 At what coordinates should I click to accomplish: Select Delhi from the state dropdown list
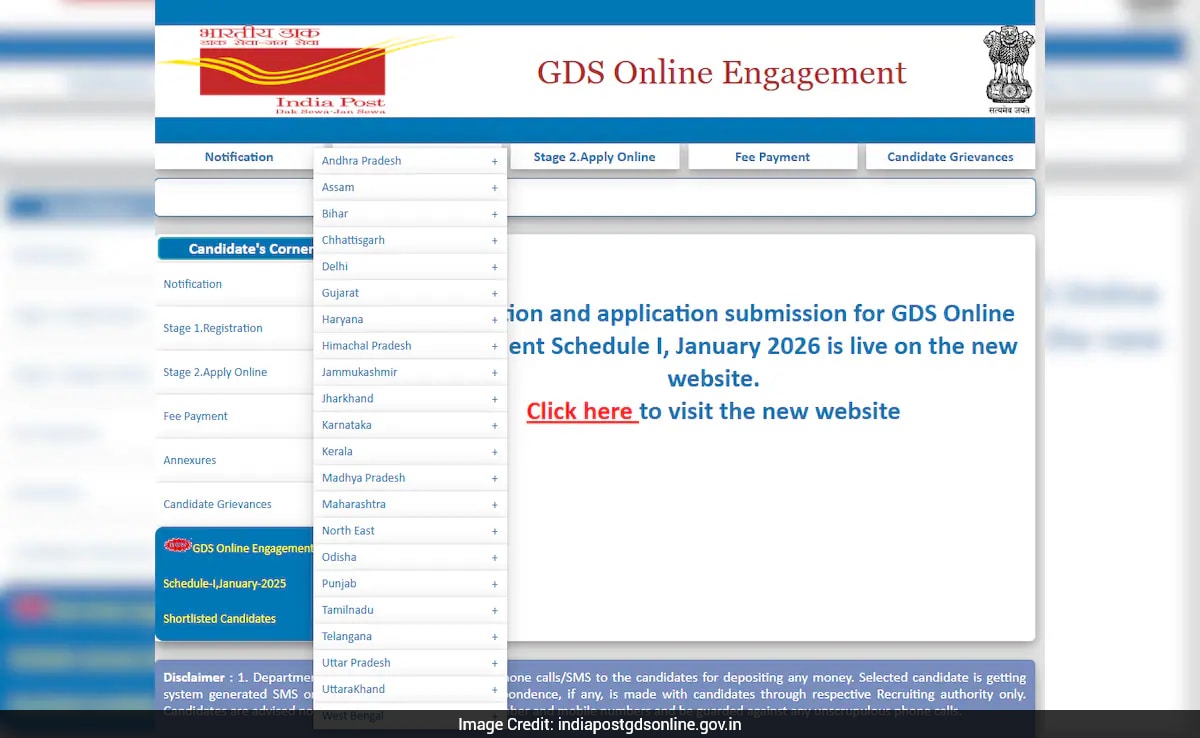tap(410, 266)
